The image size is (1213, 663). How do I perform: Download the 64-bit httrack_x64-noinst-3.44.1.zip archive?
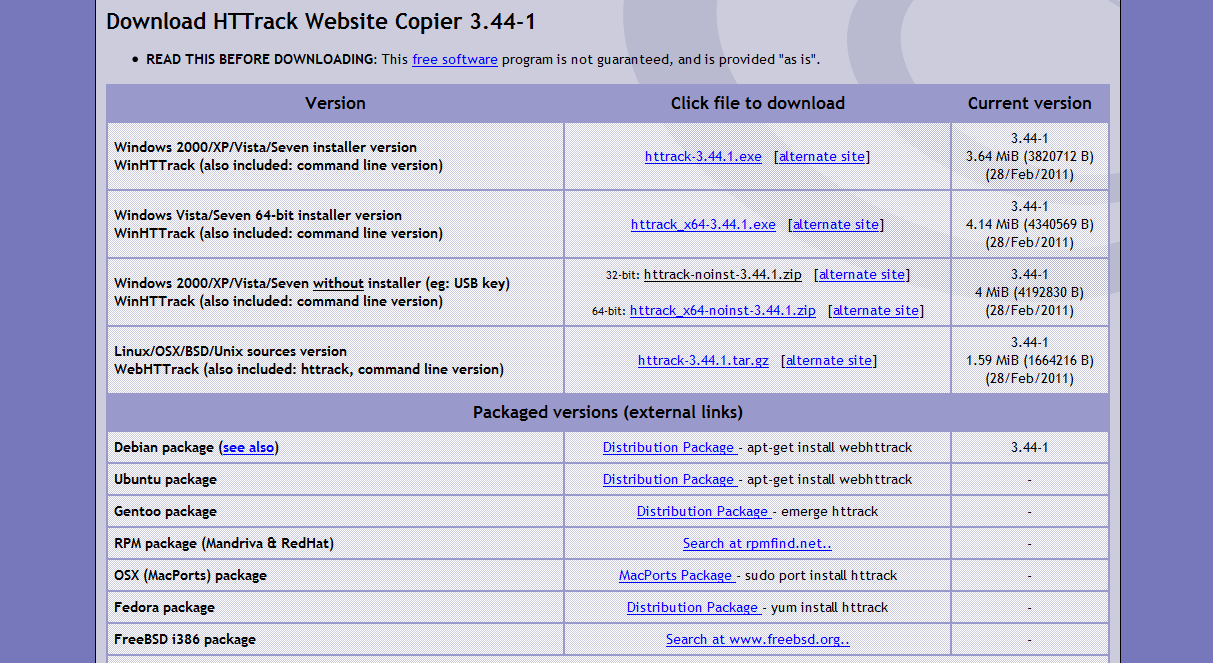(x=723, y=310)
